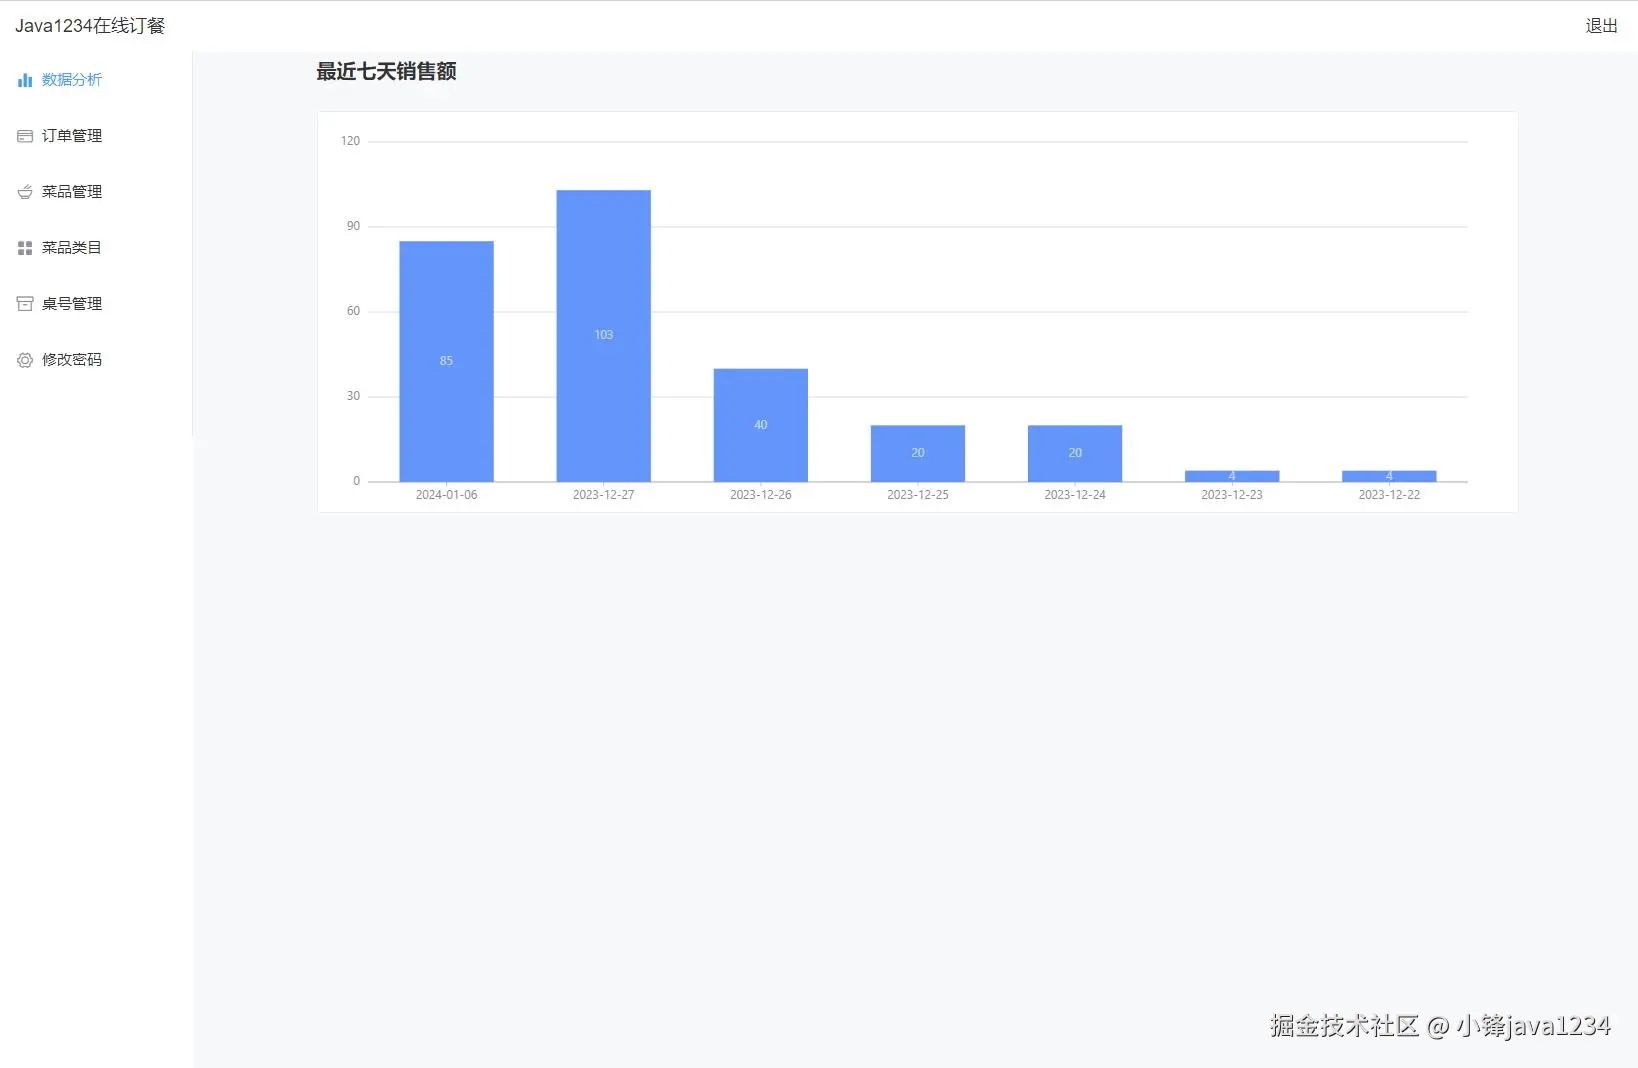Click the 菜品管理 bowl icon
Image resolution: width=1638 pixels, height=1068 pixels.
(x=25, y=192)
